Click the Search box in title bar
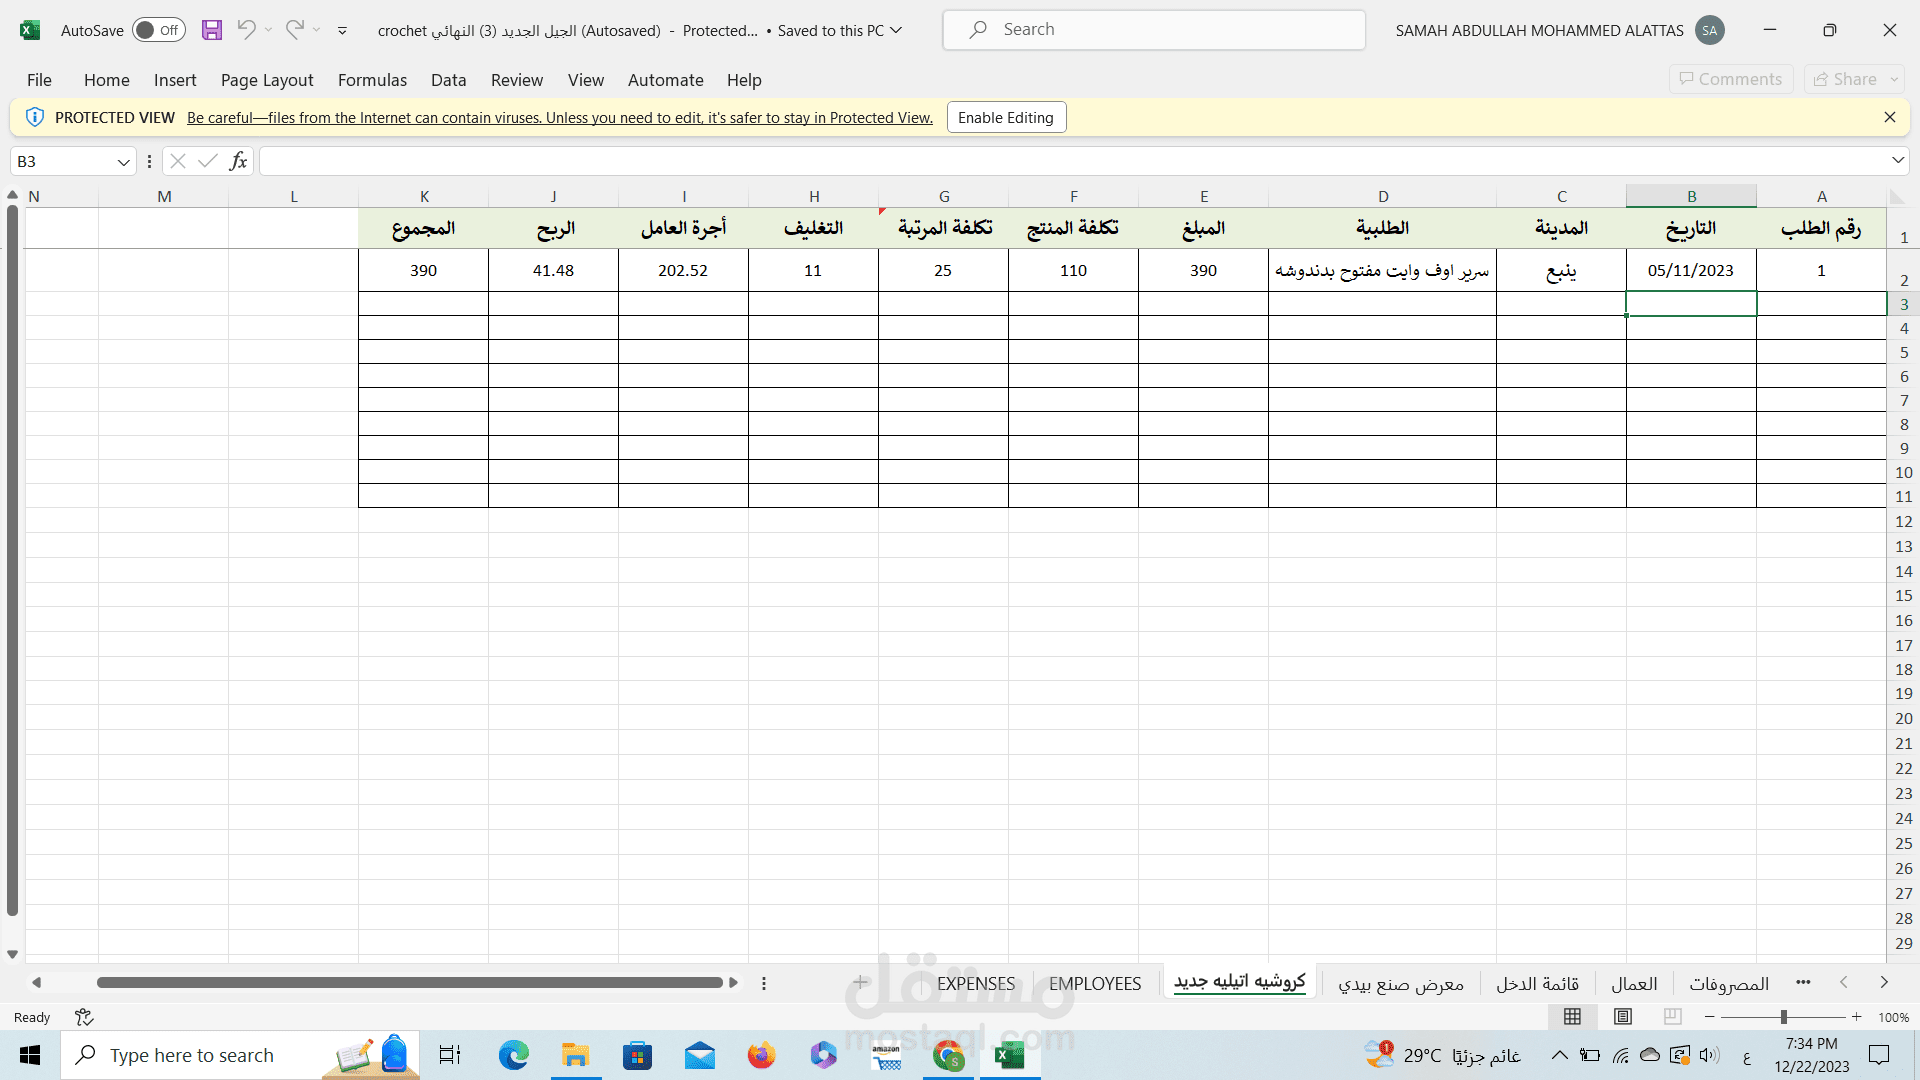1920x1080 pixels. point(1154,30)
